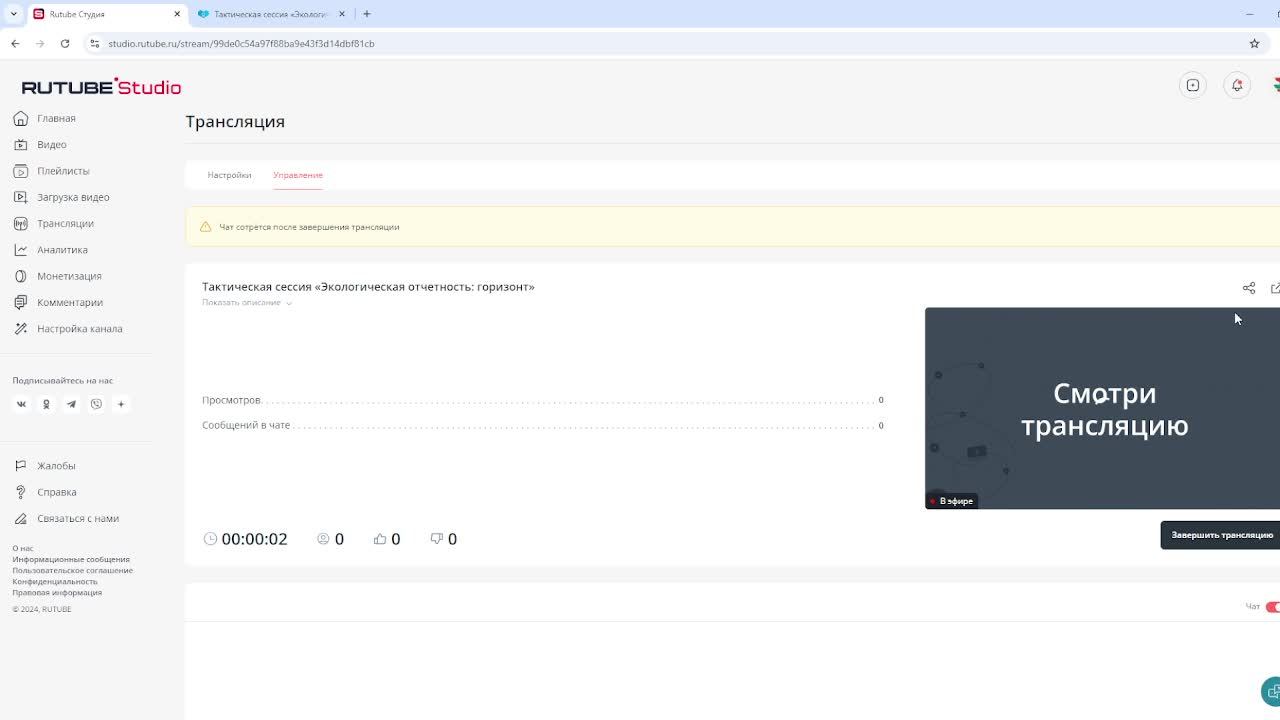Screen dimensions: 1280x720
Task: Open Пользовательское соглашение footer link
Action: pos(72,570)
